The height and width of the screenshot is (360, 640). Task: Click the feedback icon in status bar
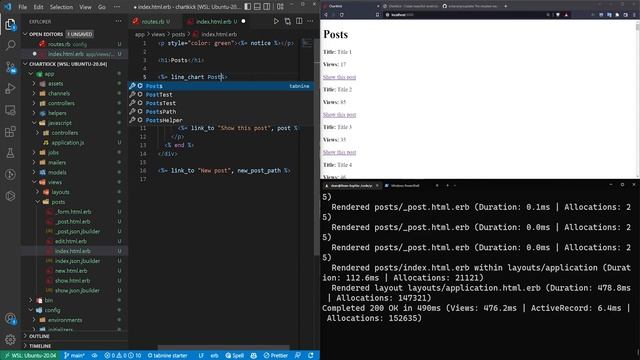(298, 356)
